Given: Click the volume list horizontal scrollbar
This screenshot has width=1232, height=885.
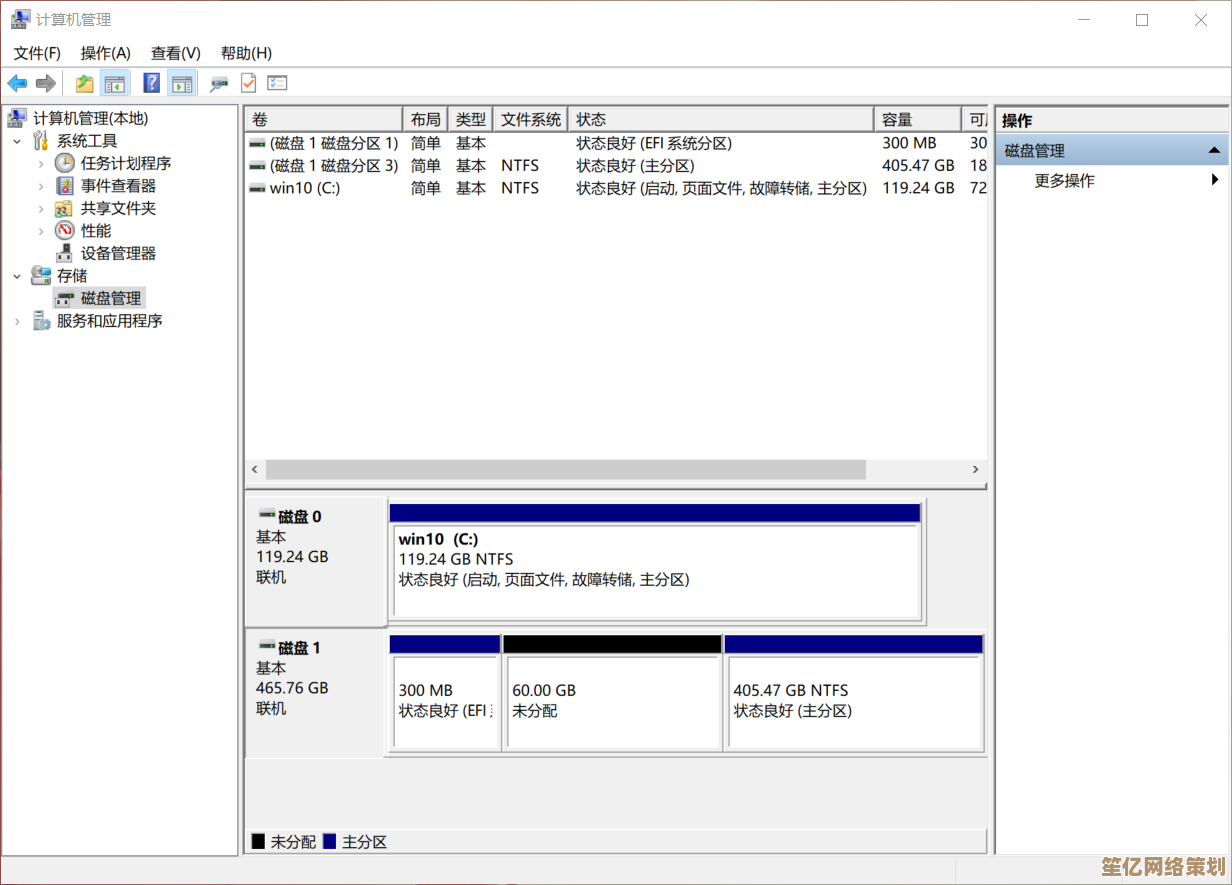Looking at the screenshot, I should 565,470.
